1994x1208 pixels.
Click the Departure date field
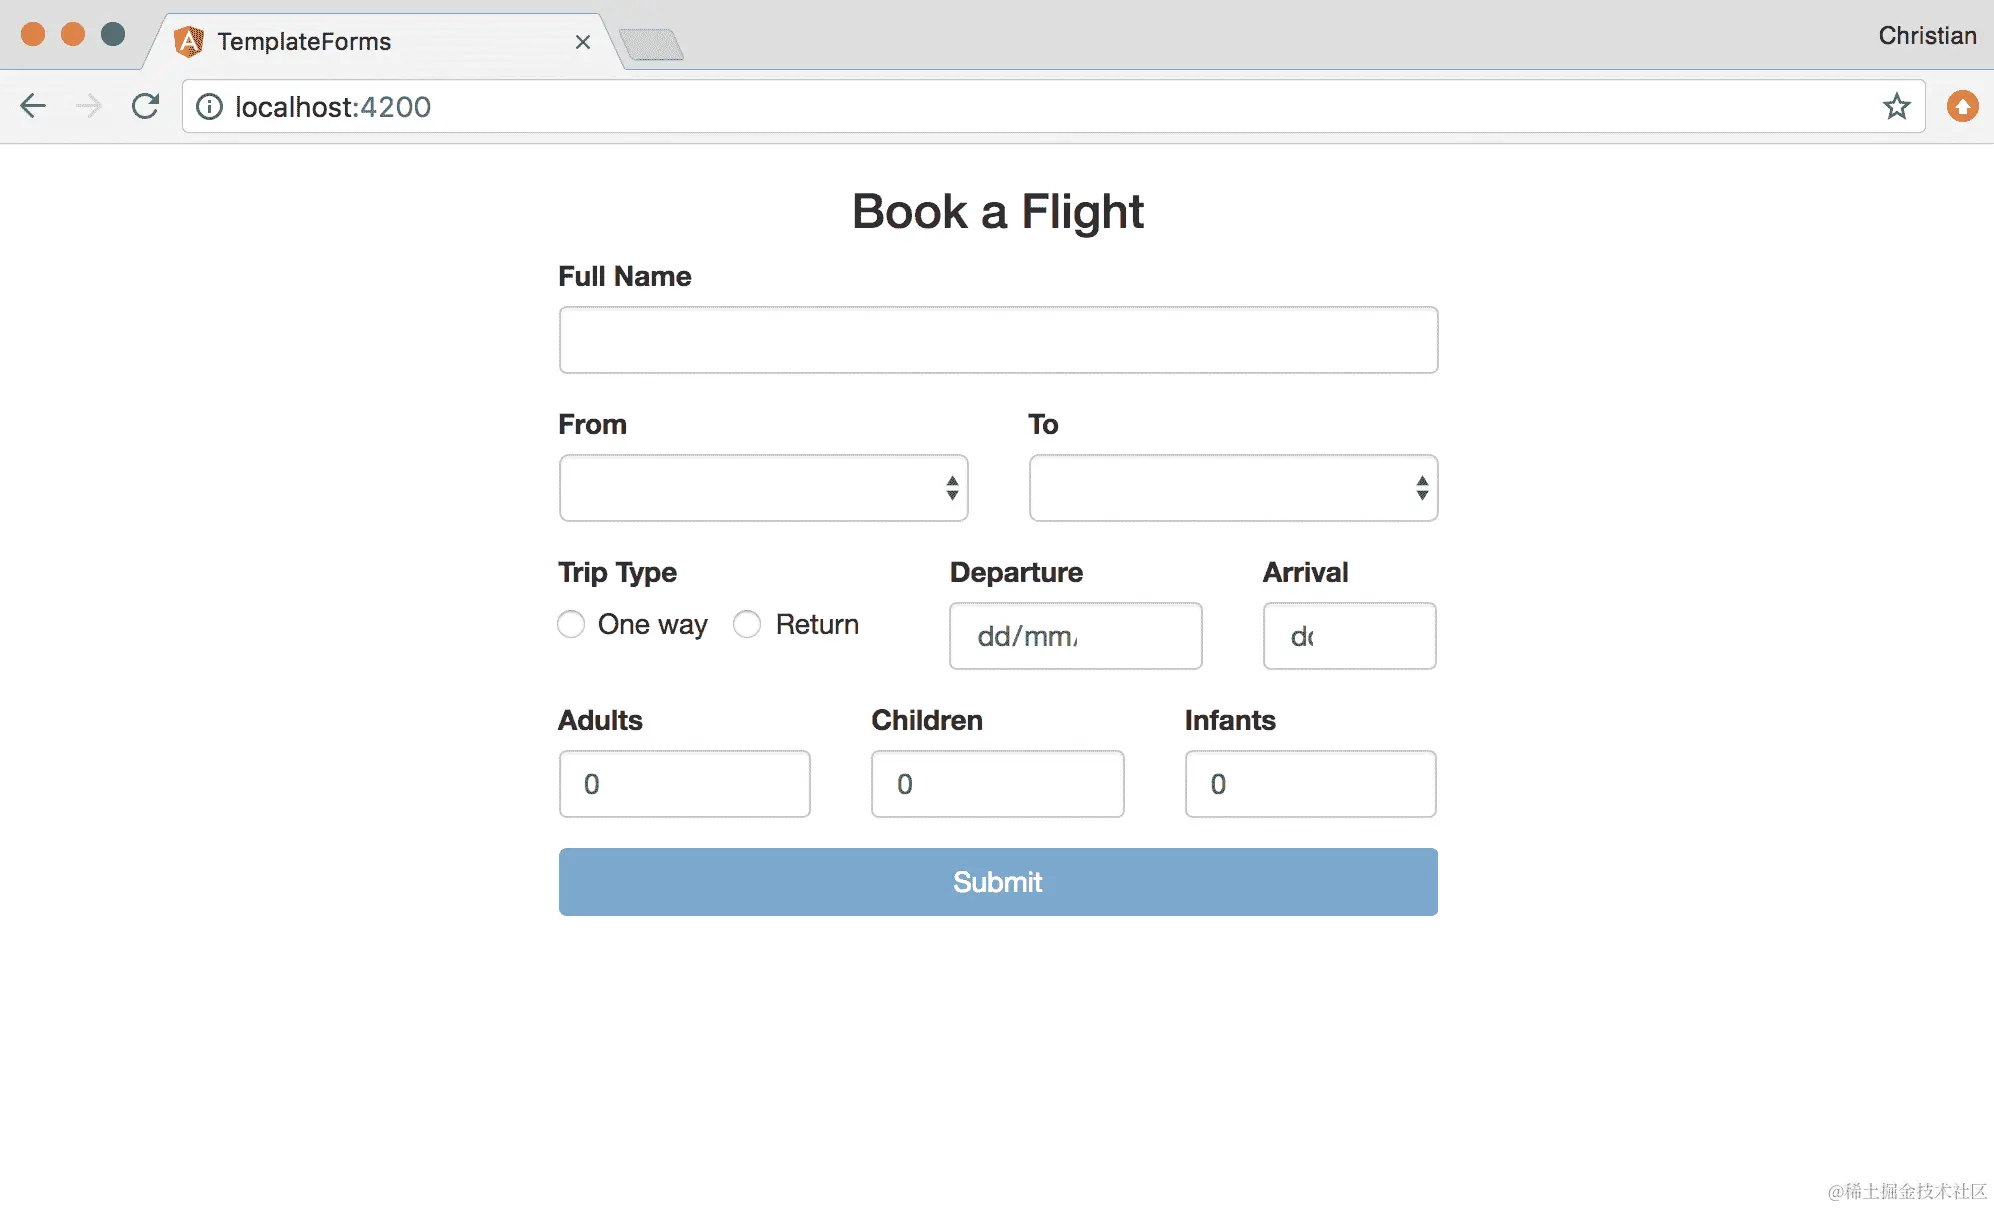point(1075,636)
